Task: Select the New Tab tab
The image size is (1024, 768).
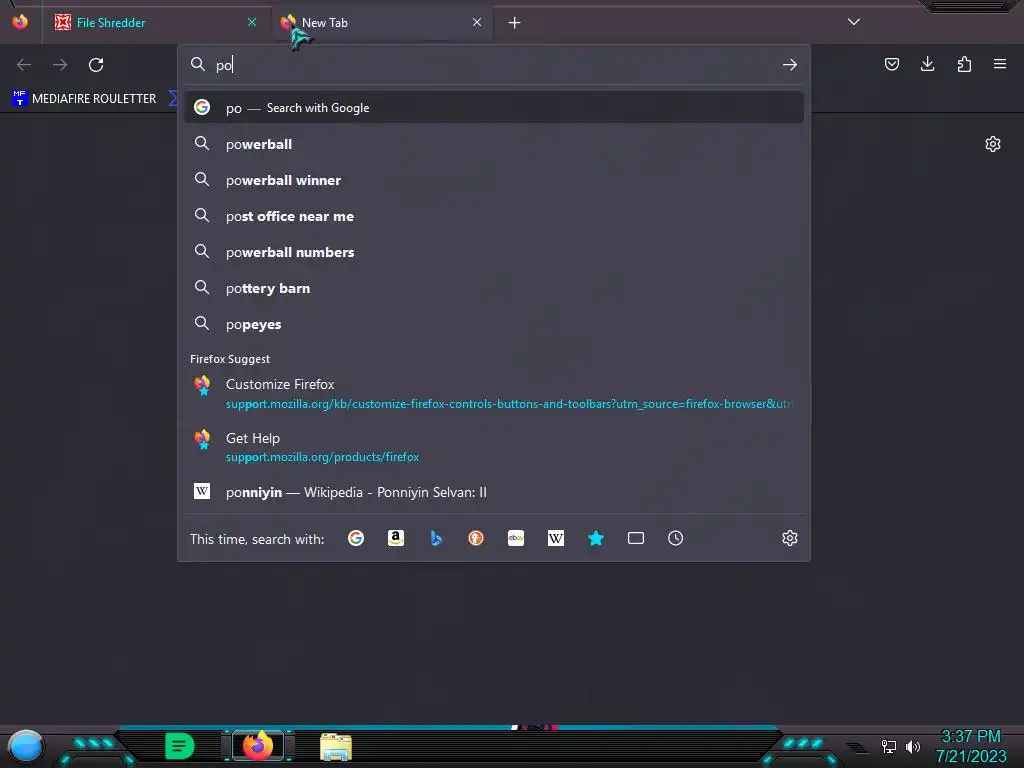Action: pyautogui.click(x=382, y=23)
